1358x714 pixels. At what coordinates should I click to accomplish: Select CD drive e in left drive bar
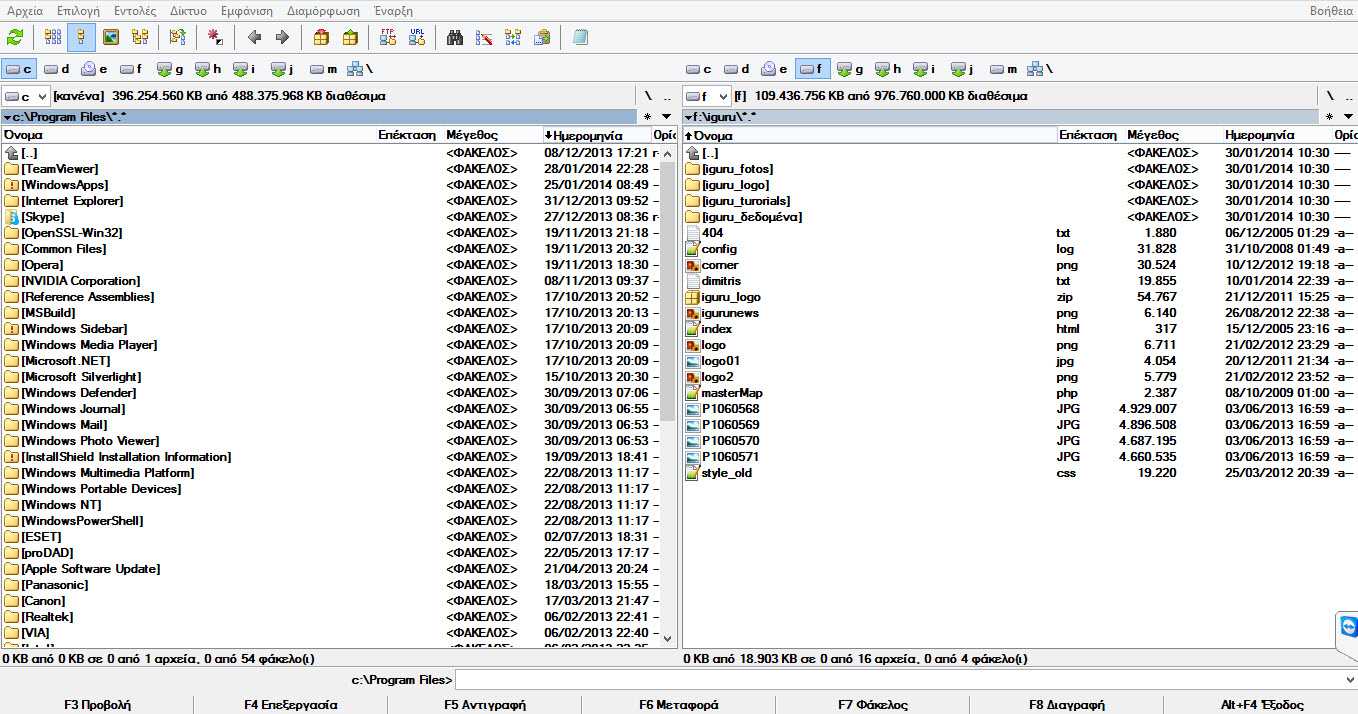coord(95,69)
